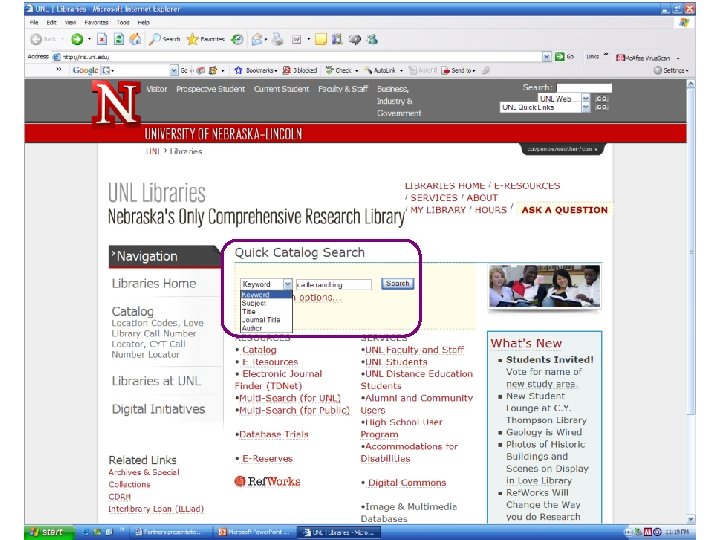
Task: Open the Help menu
Action: pos(144,22)
